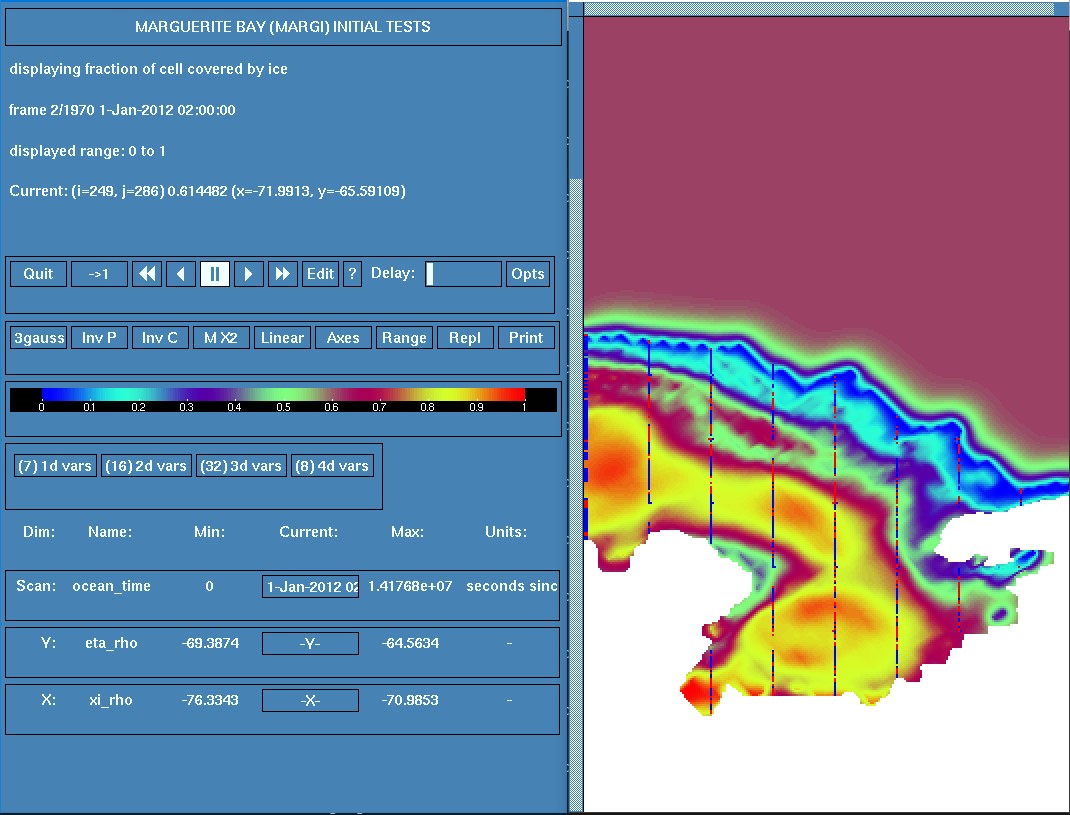Click the Range button to set data range

click(x=404, y=338)
